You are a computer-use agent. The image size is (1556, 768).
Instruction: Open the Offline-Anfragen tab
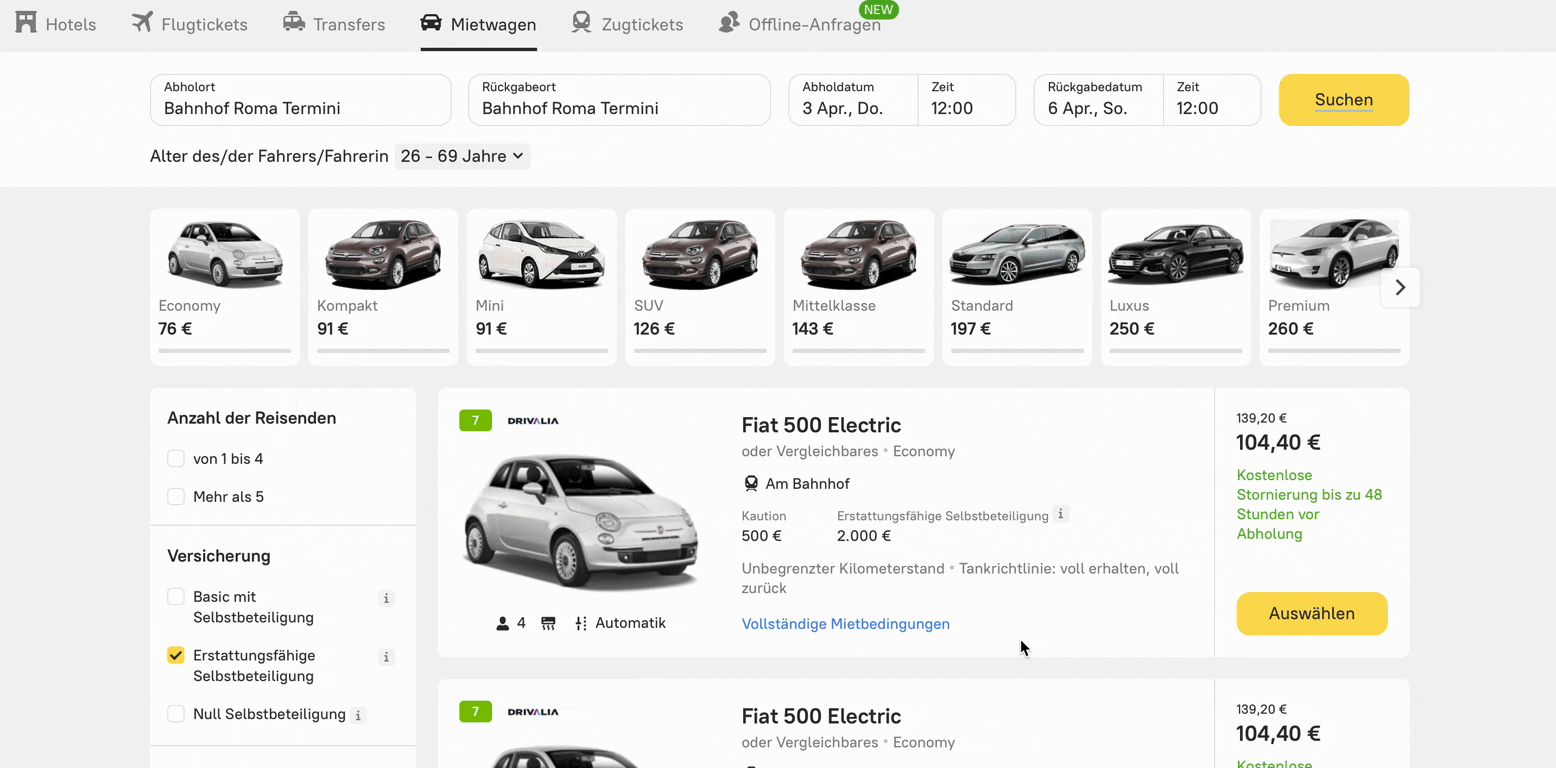point(813,24)
